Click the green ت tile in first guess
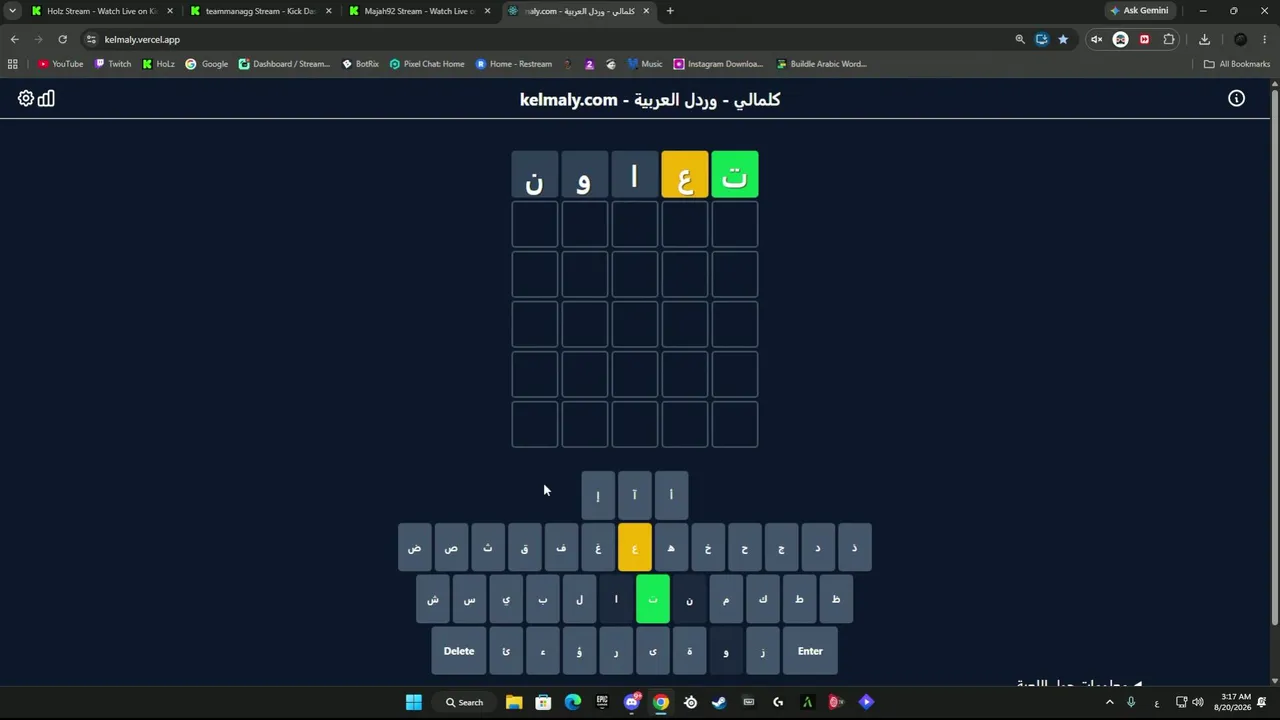 [735, 175]
